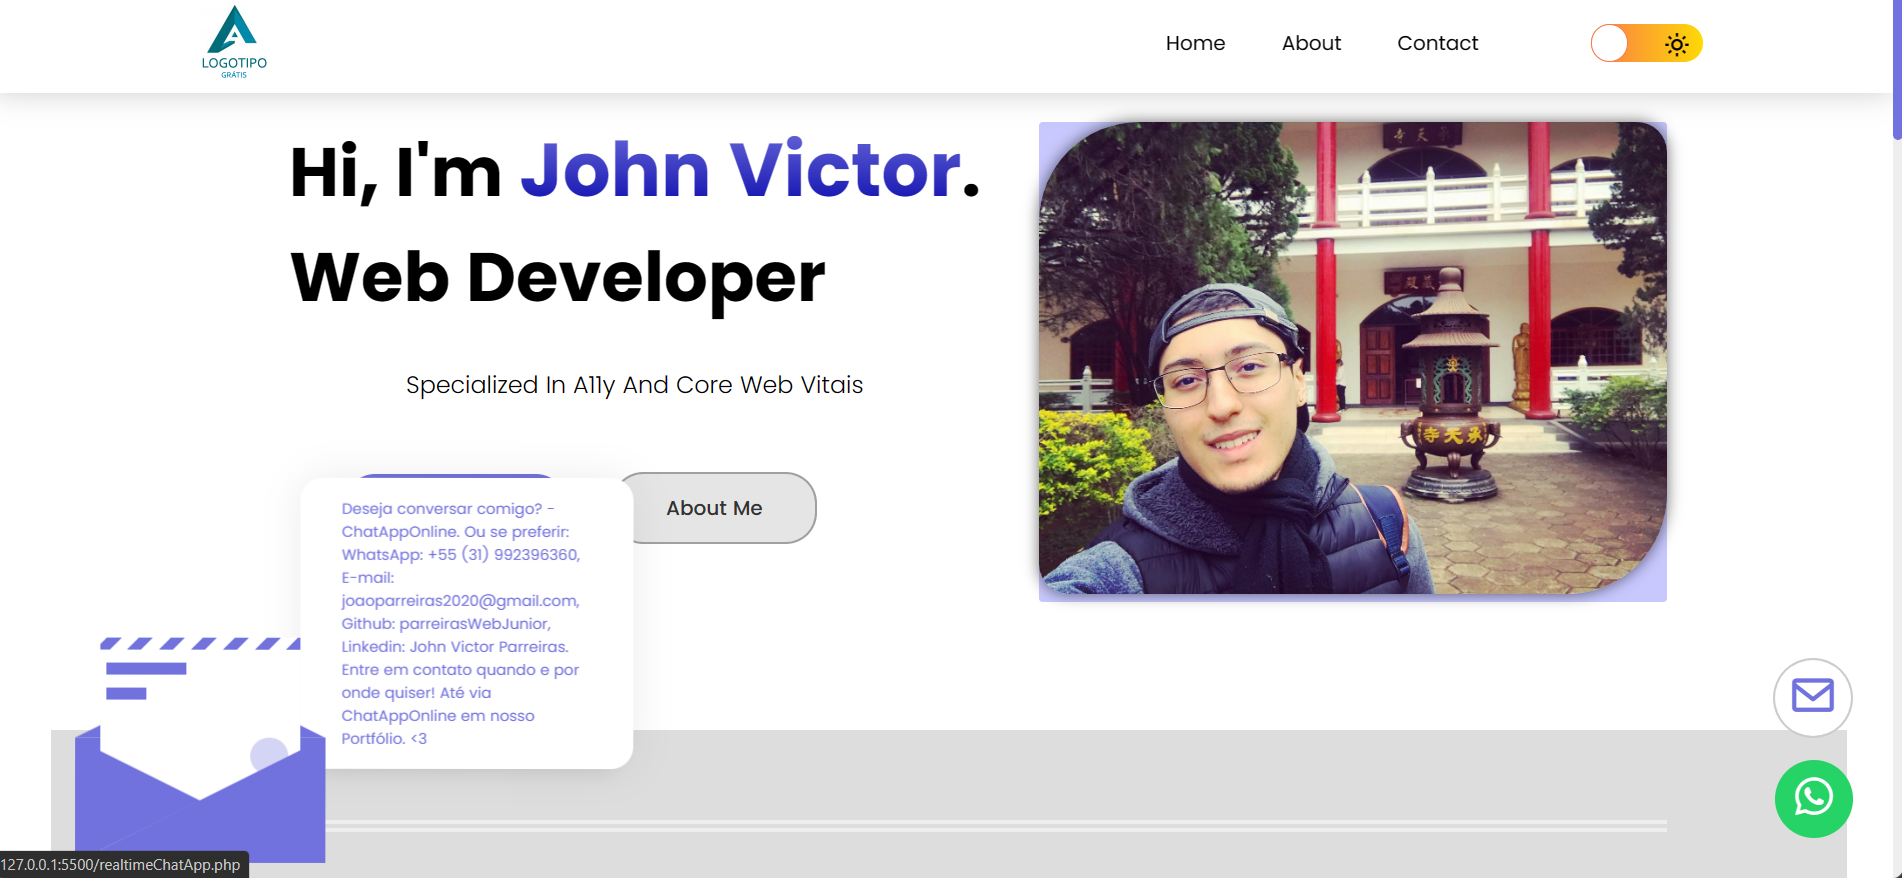Viewport: 1902px width, 878px height.
Task: Click the blue "John Victor" name text
Action: (x=740, y=170)
